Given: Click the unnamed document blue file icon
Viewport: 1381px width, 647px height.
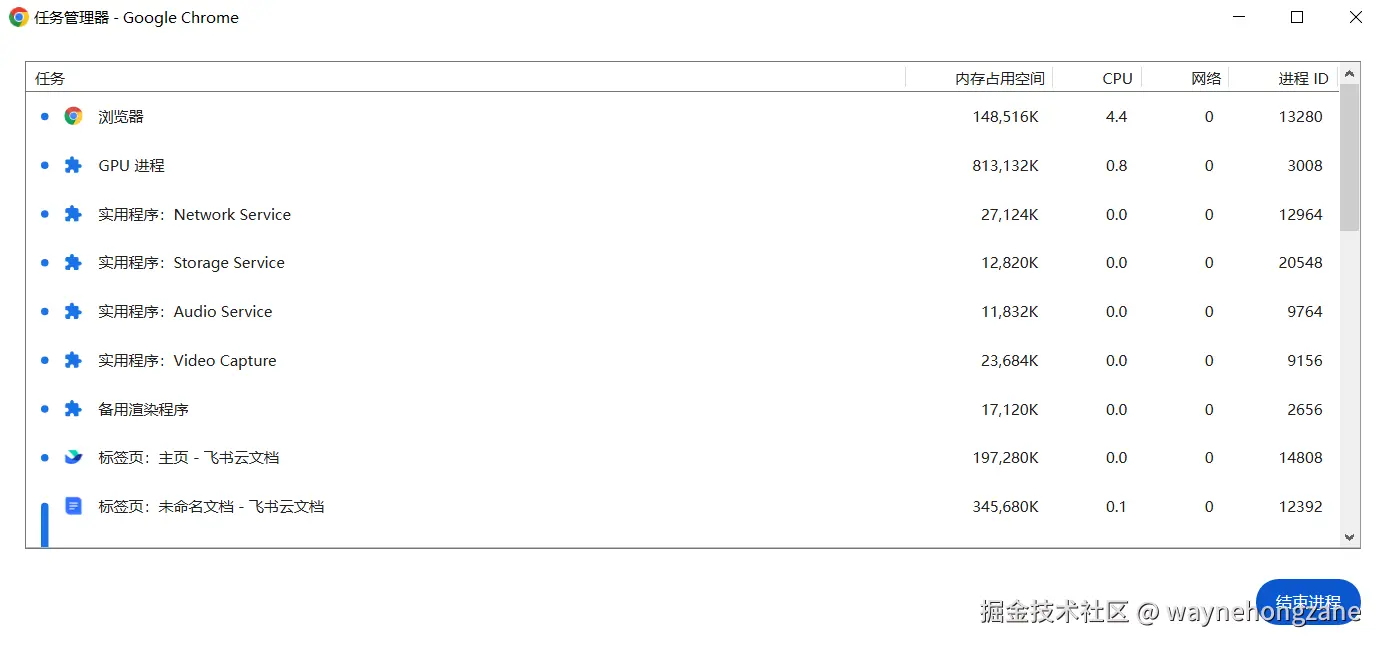Looking at the screenshot, I should [73, 506].
